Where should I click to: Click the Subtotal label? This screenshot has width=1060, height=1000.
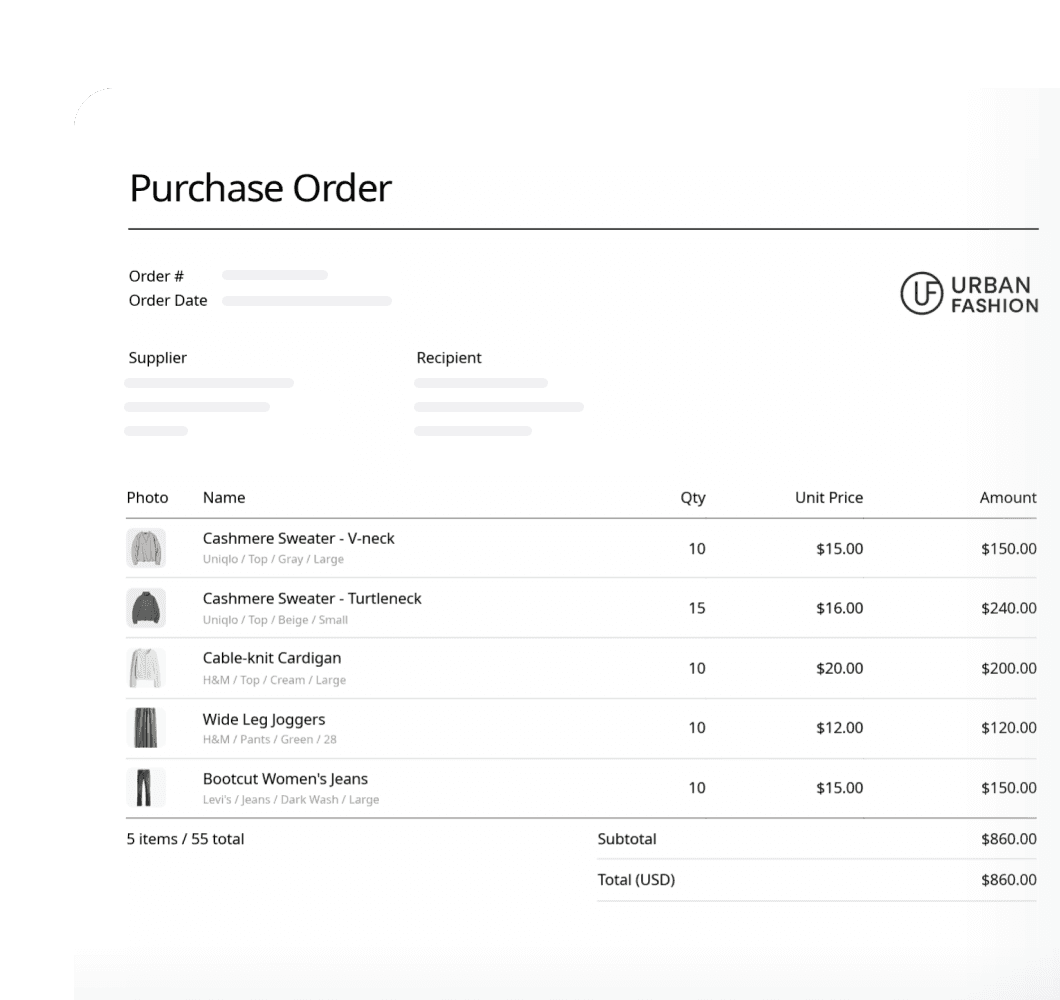[x=627, y=839]
